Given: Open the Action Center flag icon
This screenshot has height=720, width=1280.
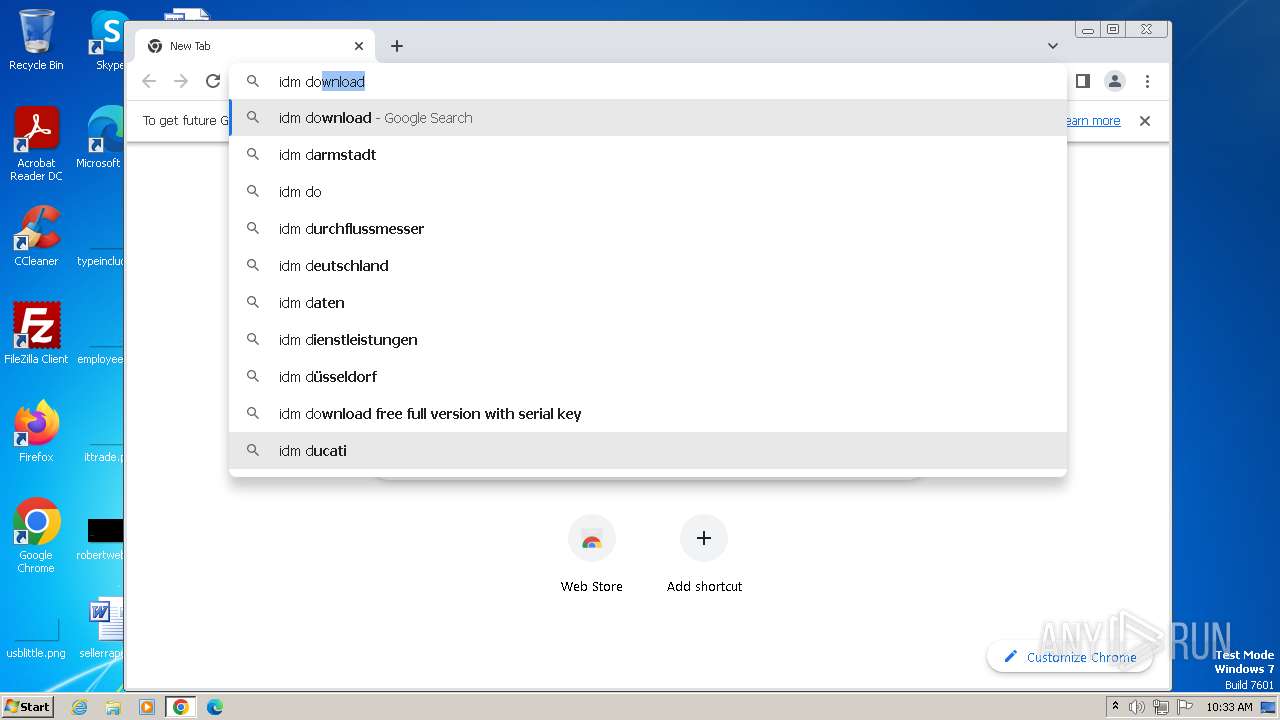Looking at the screenshot, I should [1184, 707].
